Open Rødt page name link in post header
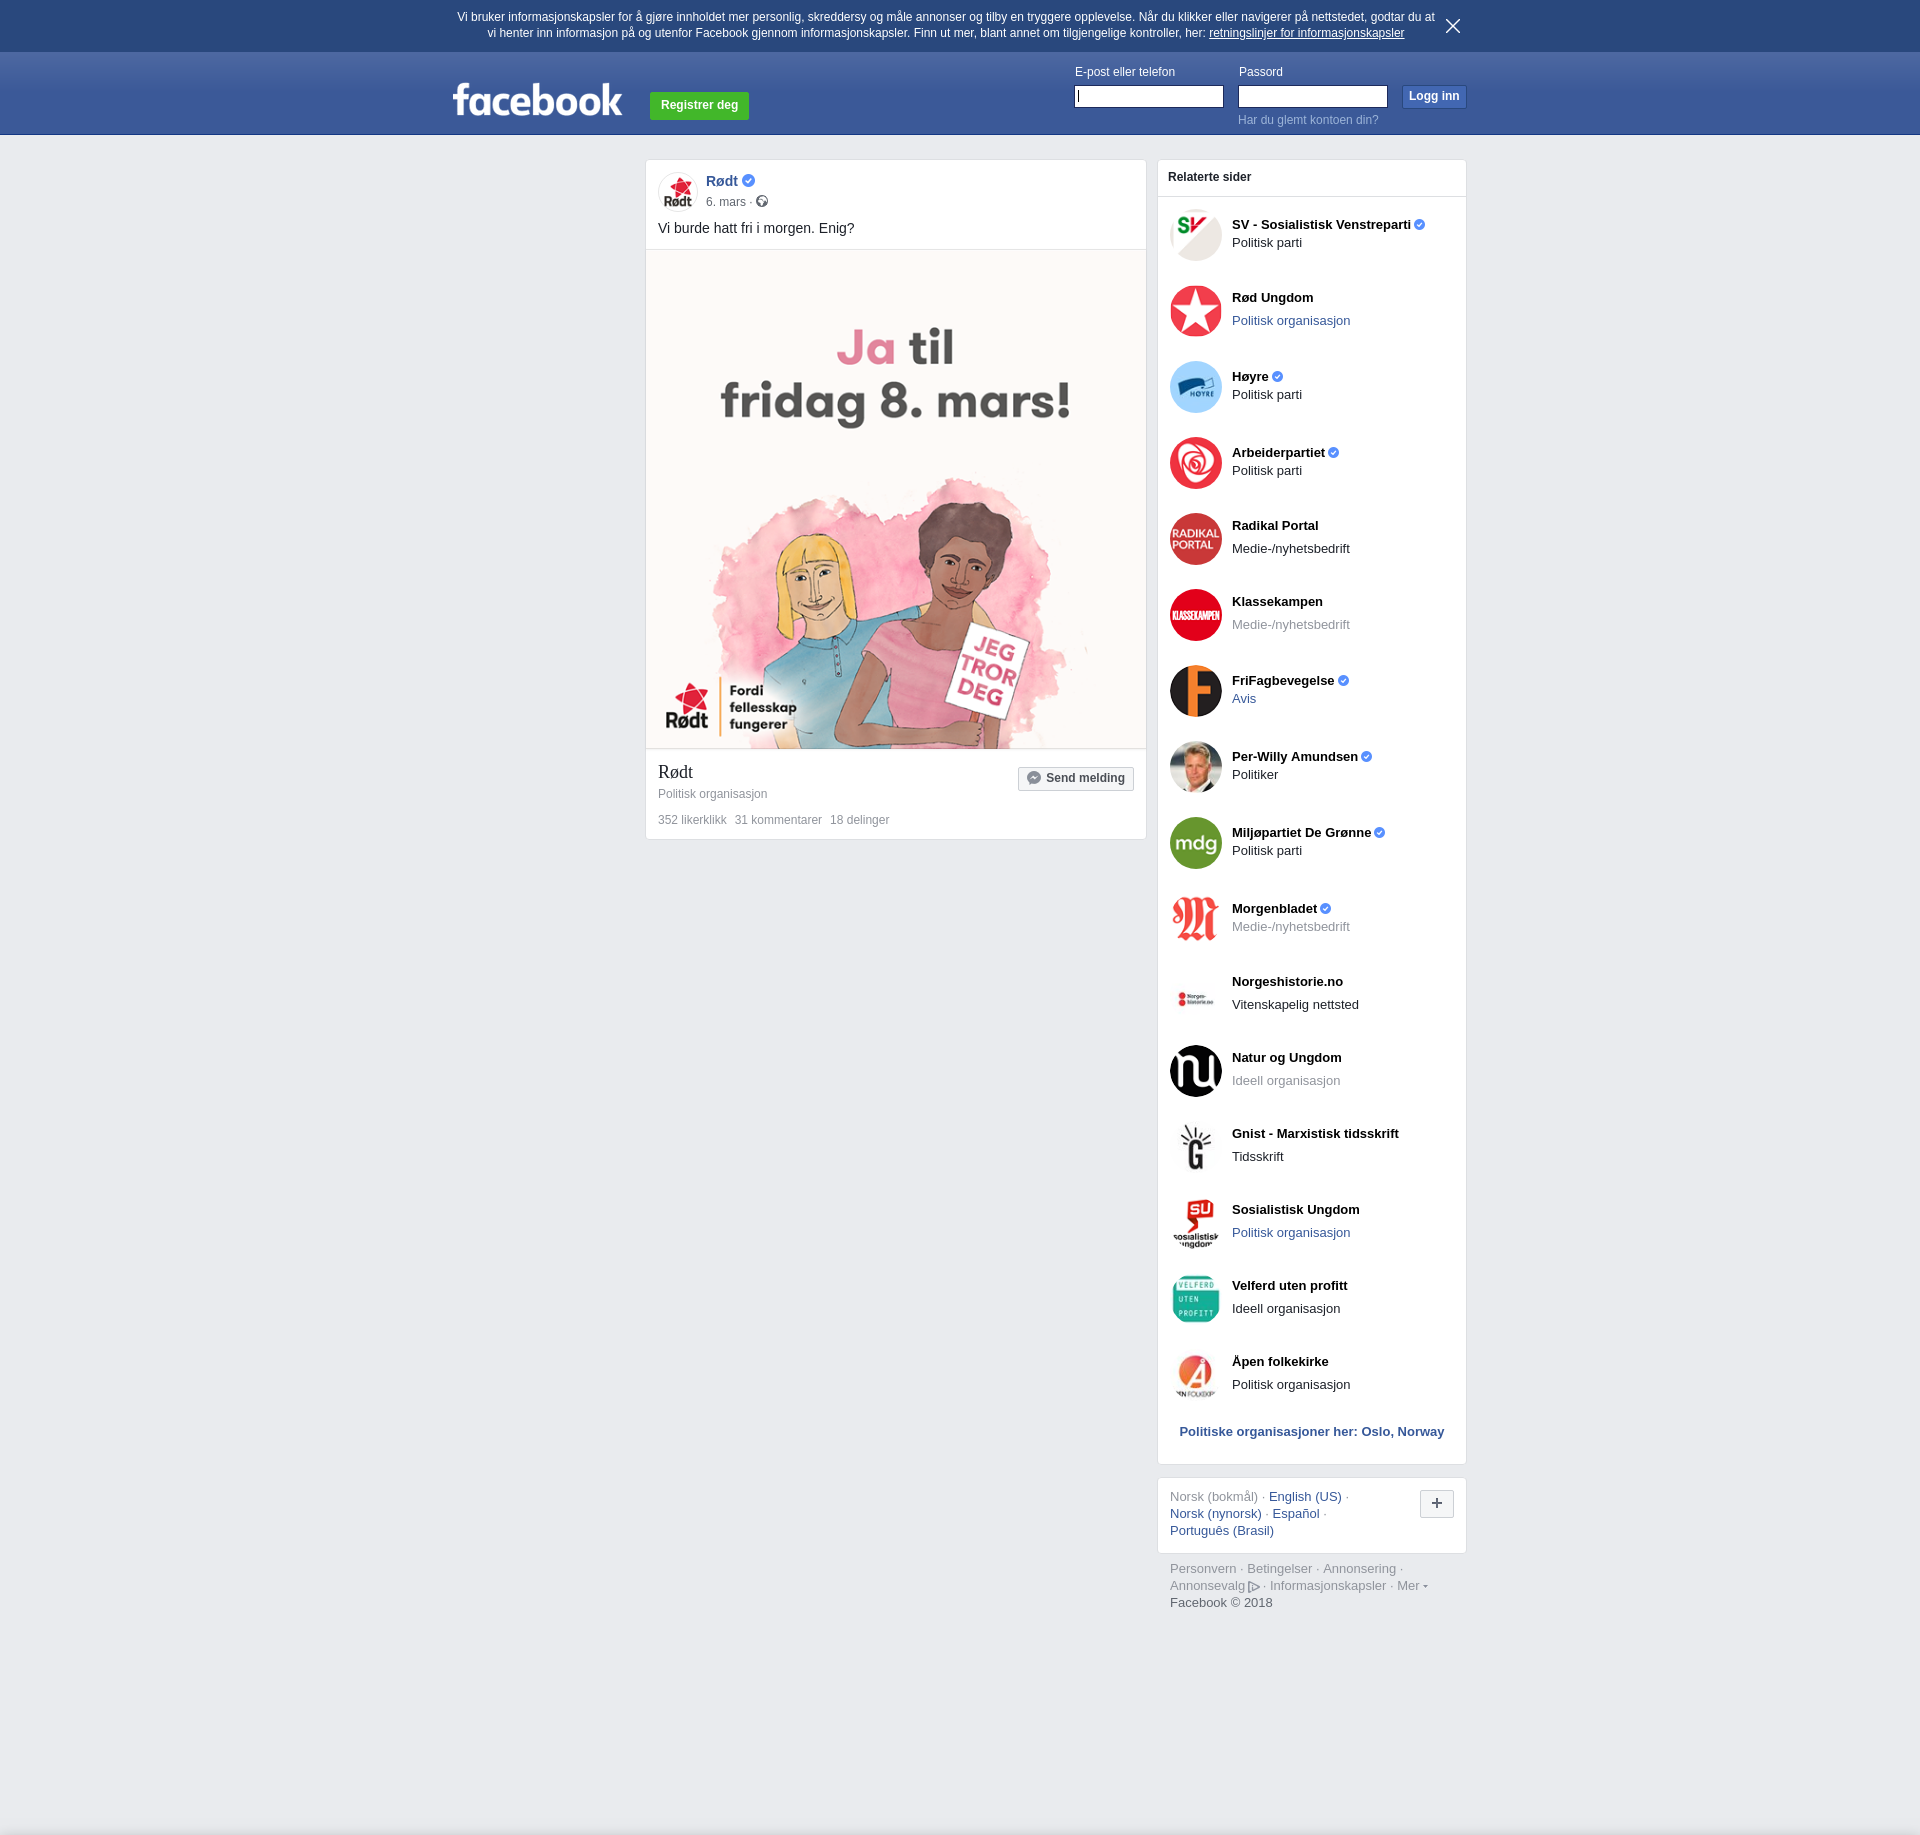The height and width of the screenshot is (1835, 1920). 722,181
